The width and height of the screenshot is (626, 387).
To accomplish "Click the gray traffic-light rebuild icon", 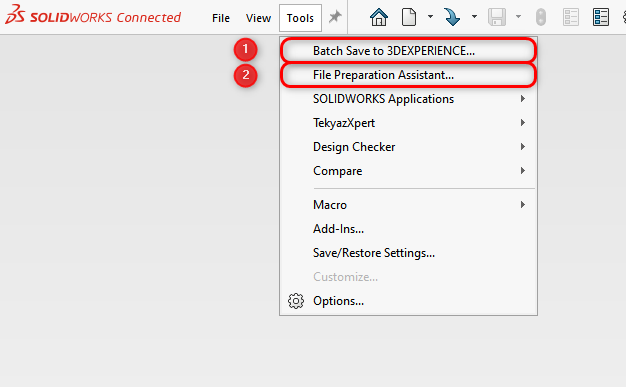I will (541, 17).
